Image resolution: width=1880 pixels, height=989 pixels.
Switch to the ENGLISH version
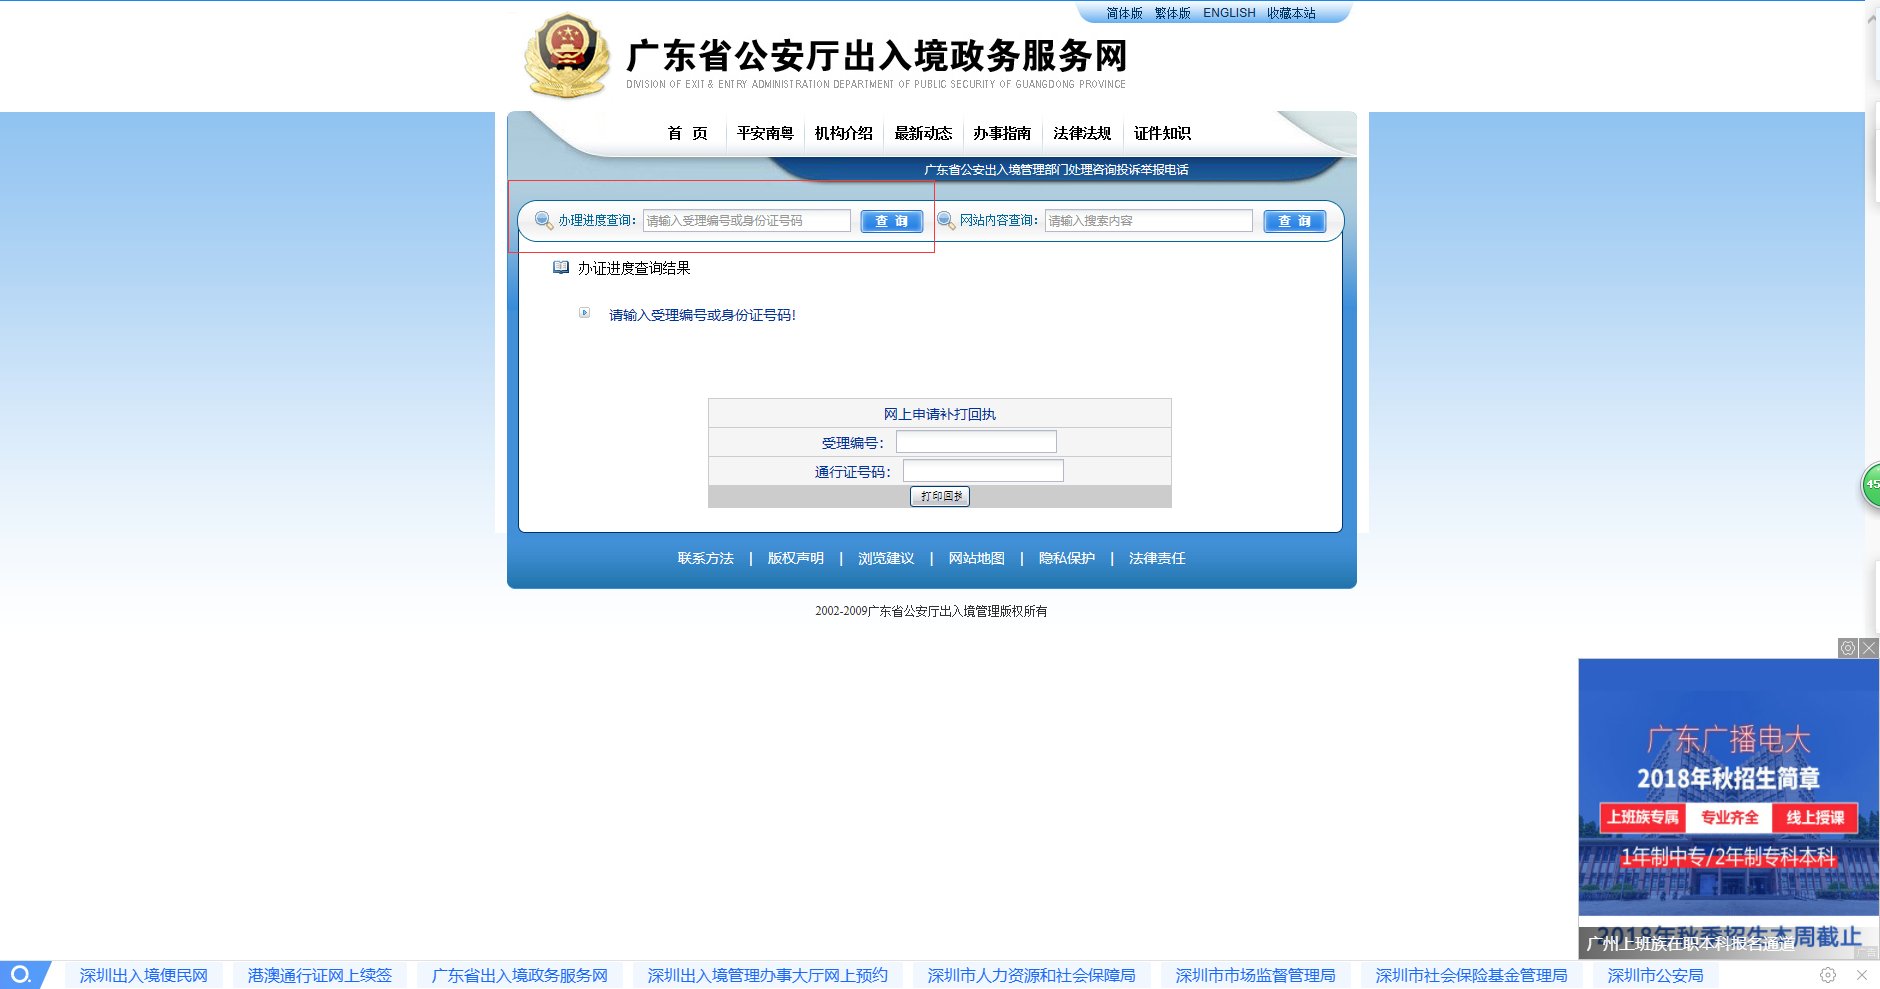(x=1228, y=12)
